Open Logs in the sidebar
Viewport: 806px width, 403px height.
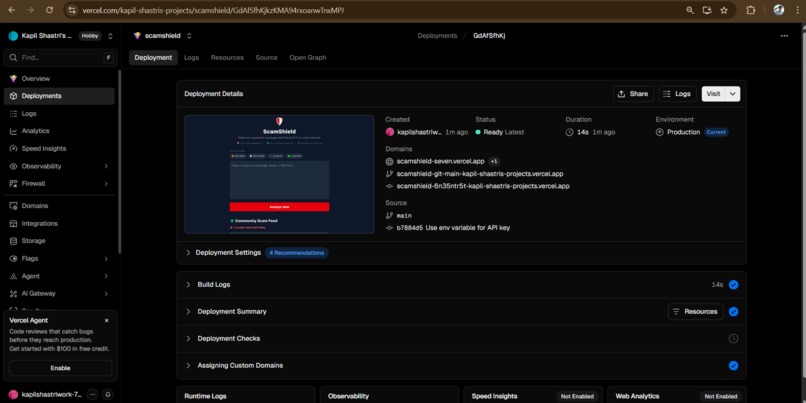point(59,114)
